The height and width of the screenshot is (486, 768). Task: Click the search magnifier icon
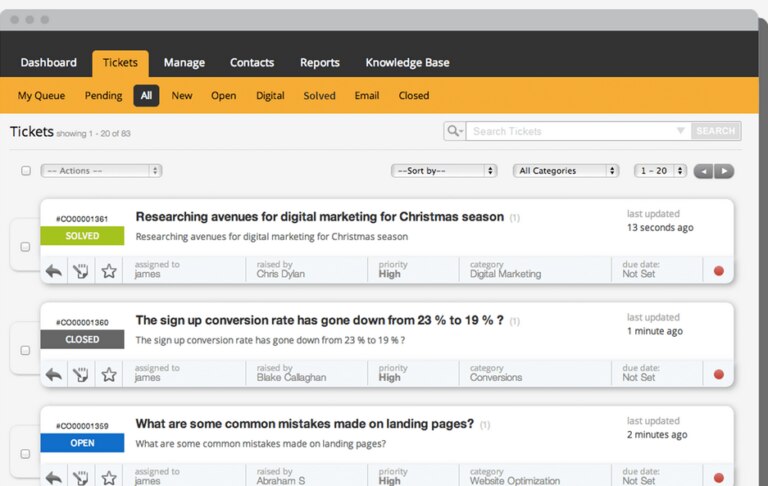(455, 131)
